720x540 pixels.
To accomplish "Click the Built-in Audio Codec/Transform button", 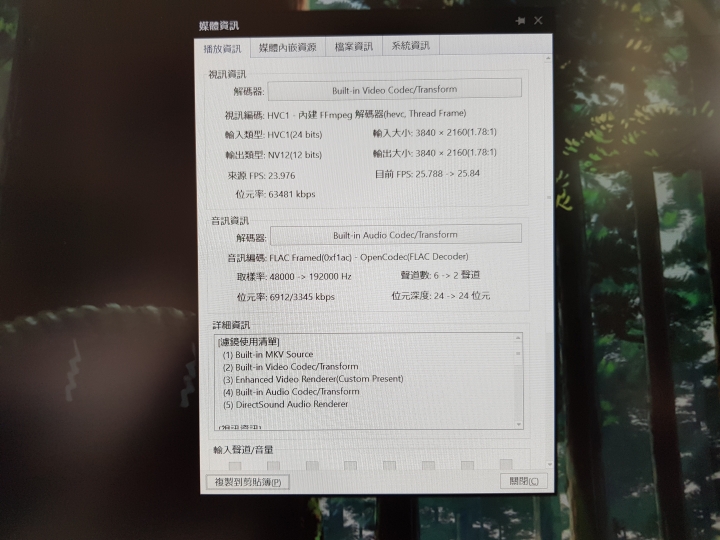I will tap(395, 235).
